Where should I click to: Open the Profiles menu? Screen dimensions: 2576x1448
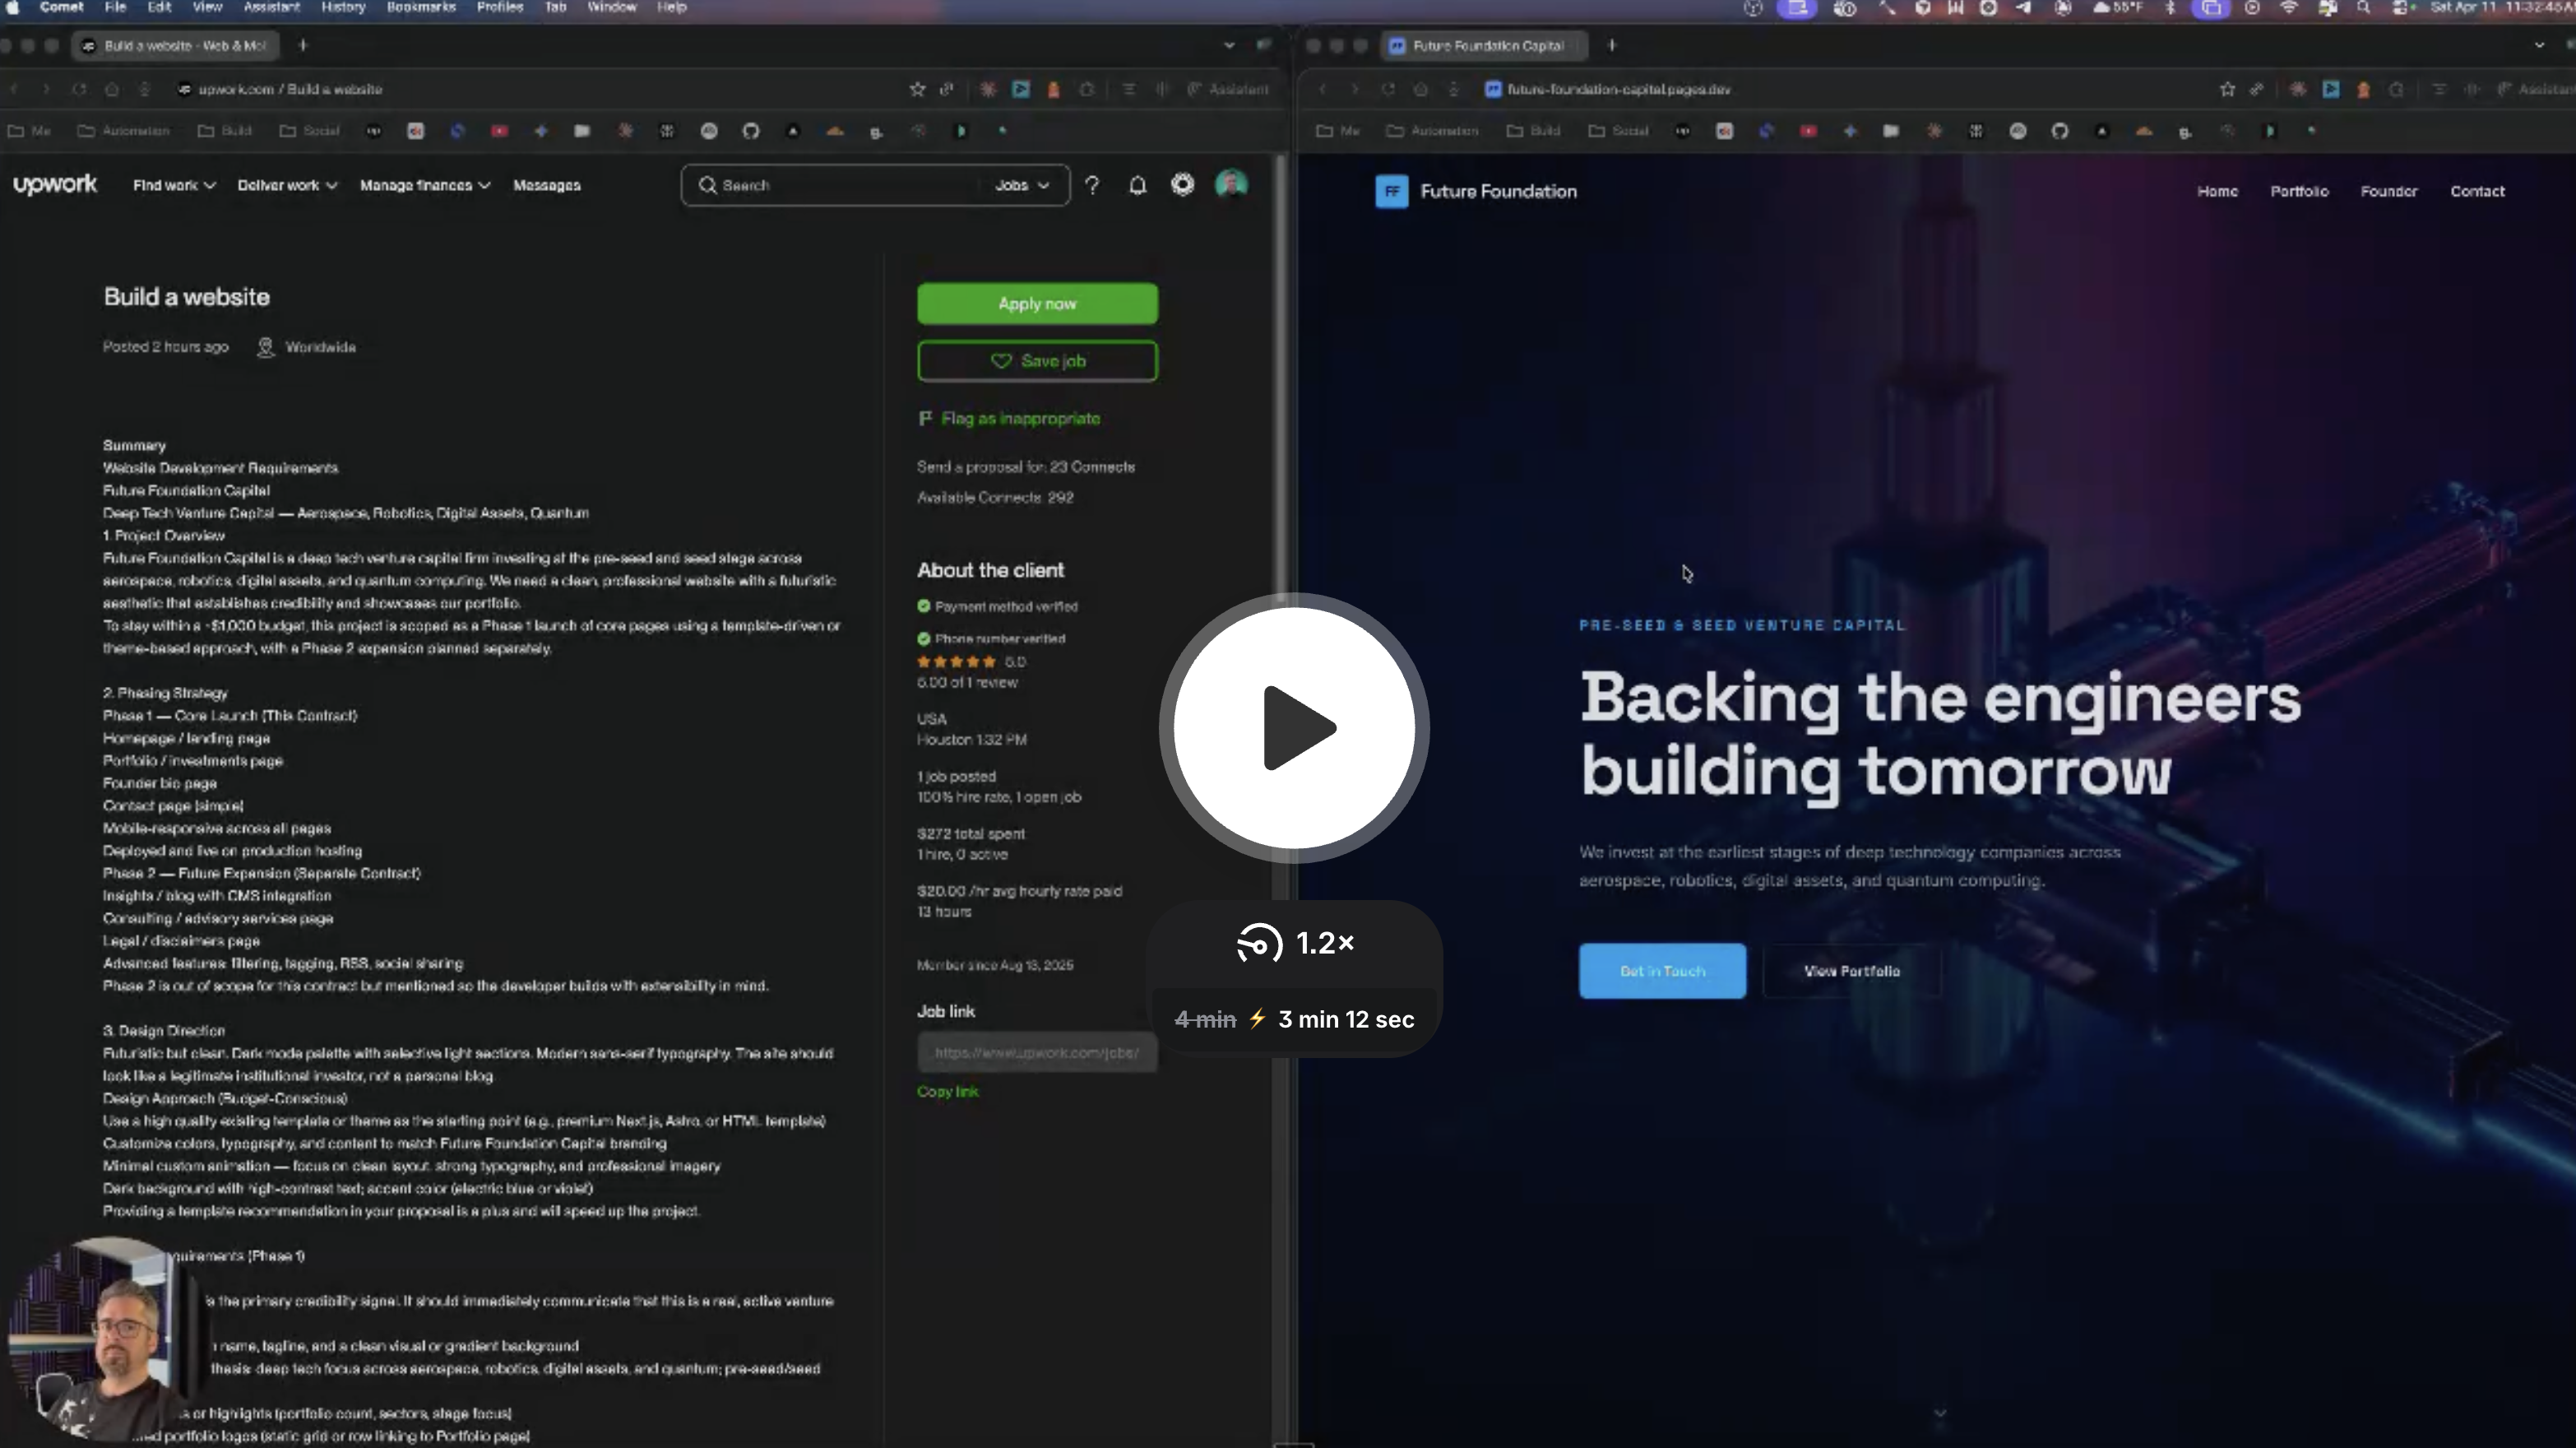(x=500, y=7)
